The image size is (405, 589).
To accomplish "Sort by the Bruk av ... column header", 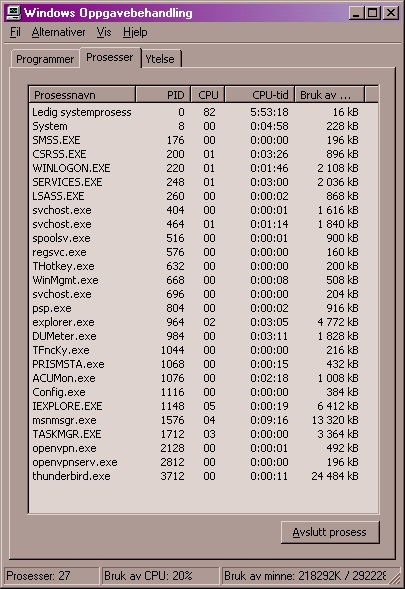I will [x=329, y=95].
